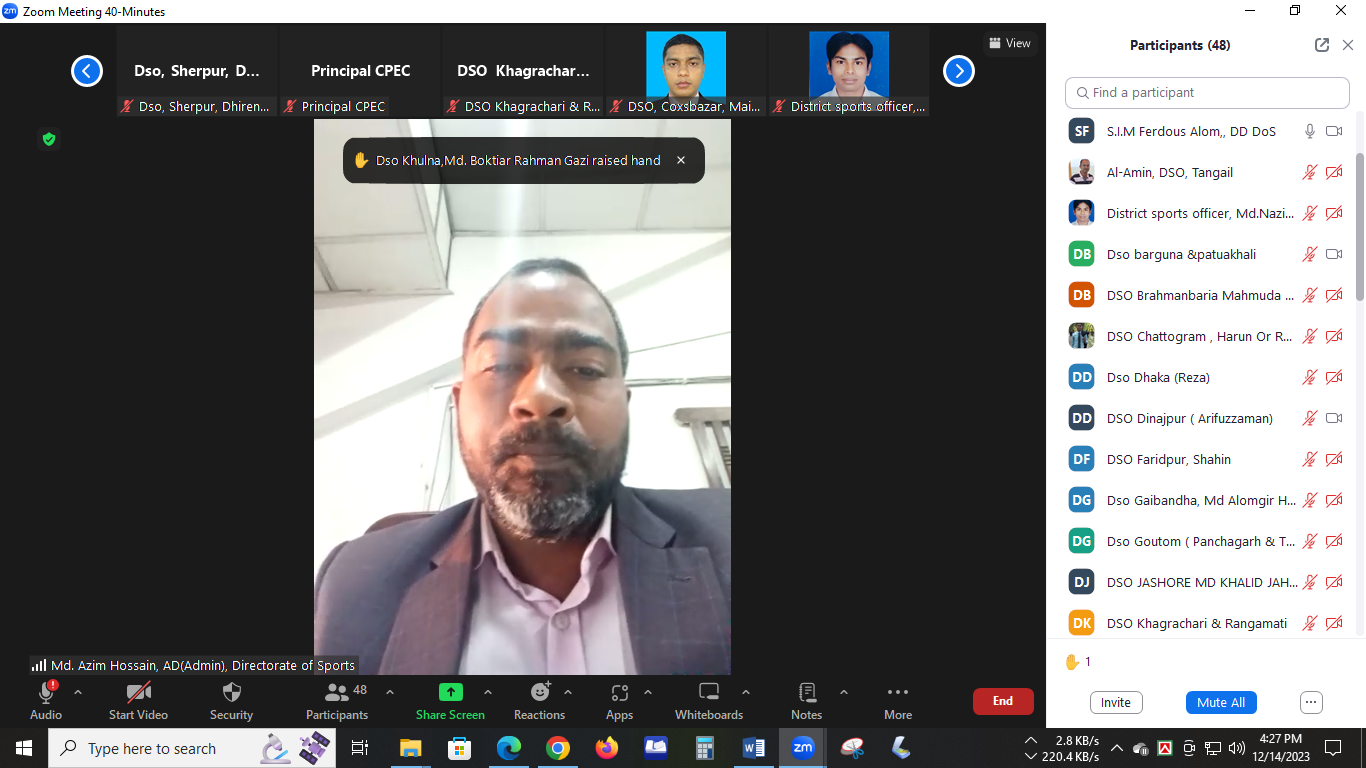Click the Find a participant search field
Viewport: 1366px width, 768px height.
pos(1207,92)
